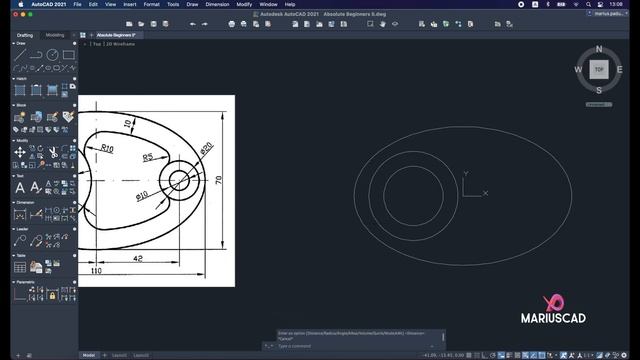
Task: Toggle snap mode in status bar
Action: (x=477, y=356)
